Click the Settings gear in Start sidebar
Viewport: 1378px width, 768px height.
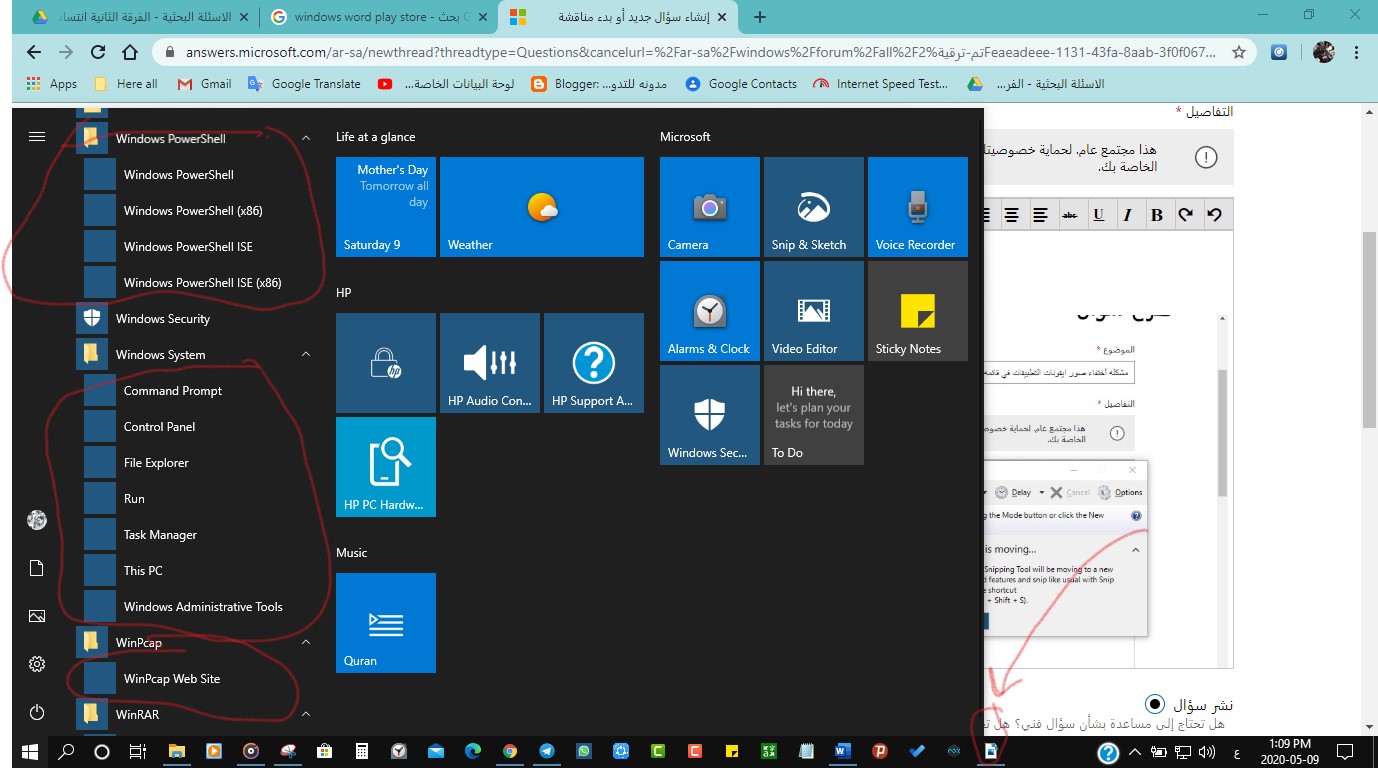(37, 664)
